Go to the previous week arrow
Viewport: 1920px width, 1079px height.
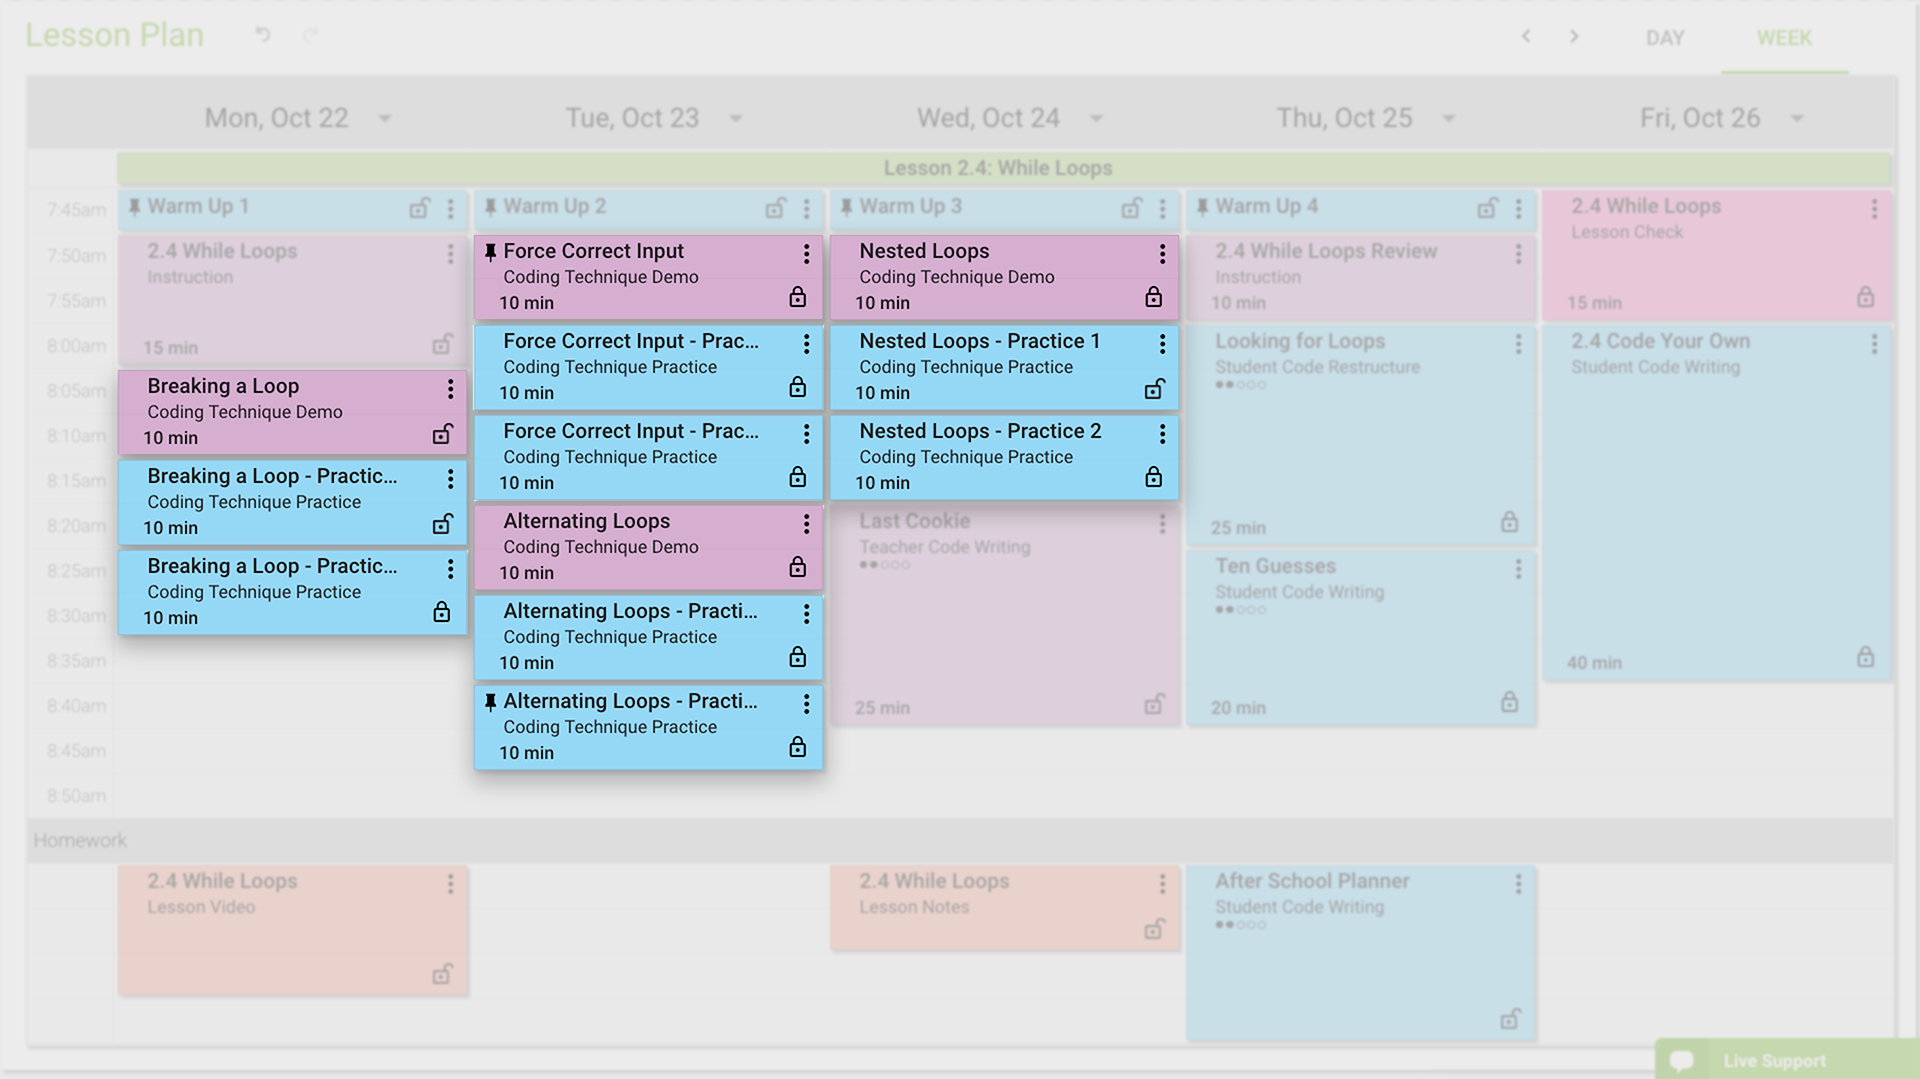point(1526,37)
